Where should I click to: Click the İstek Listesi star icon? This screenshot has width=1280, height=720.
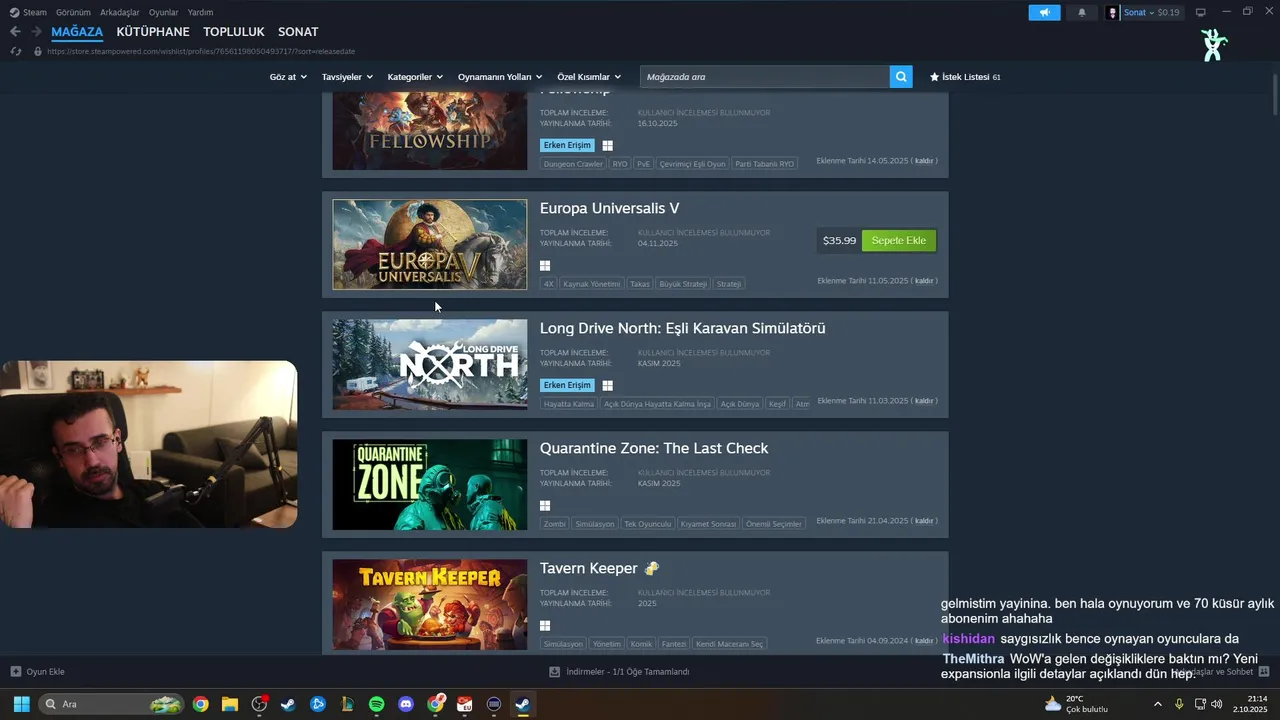[934, 77]
